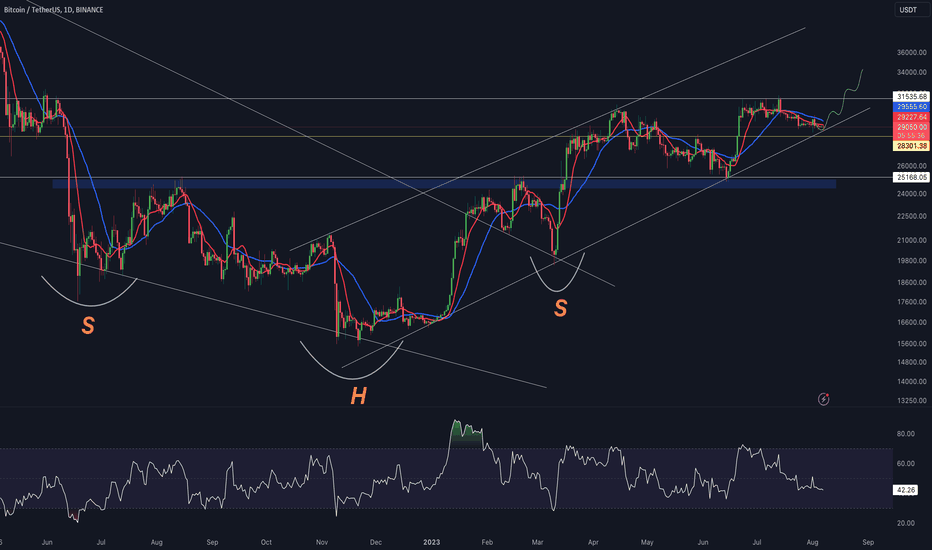The height and width of the screenshot is (550, 932).
Task: Click the first Jul time axis label
Action: tap(101, 542)
